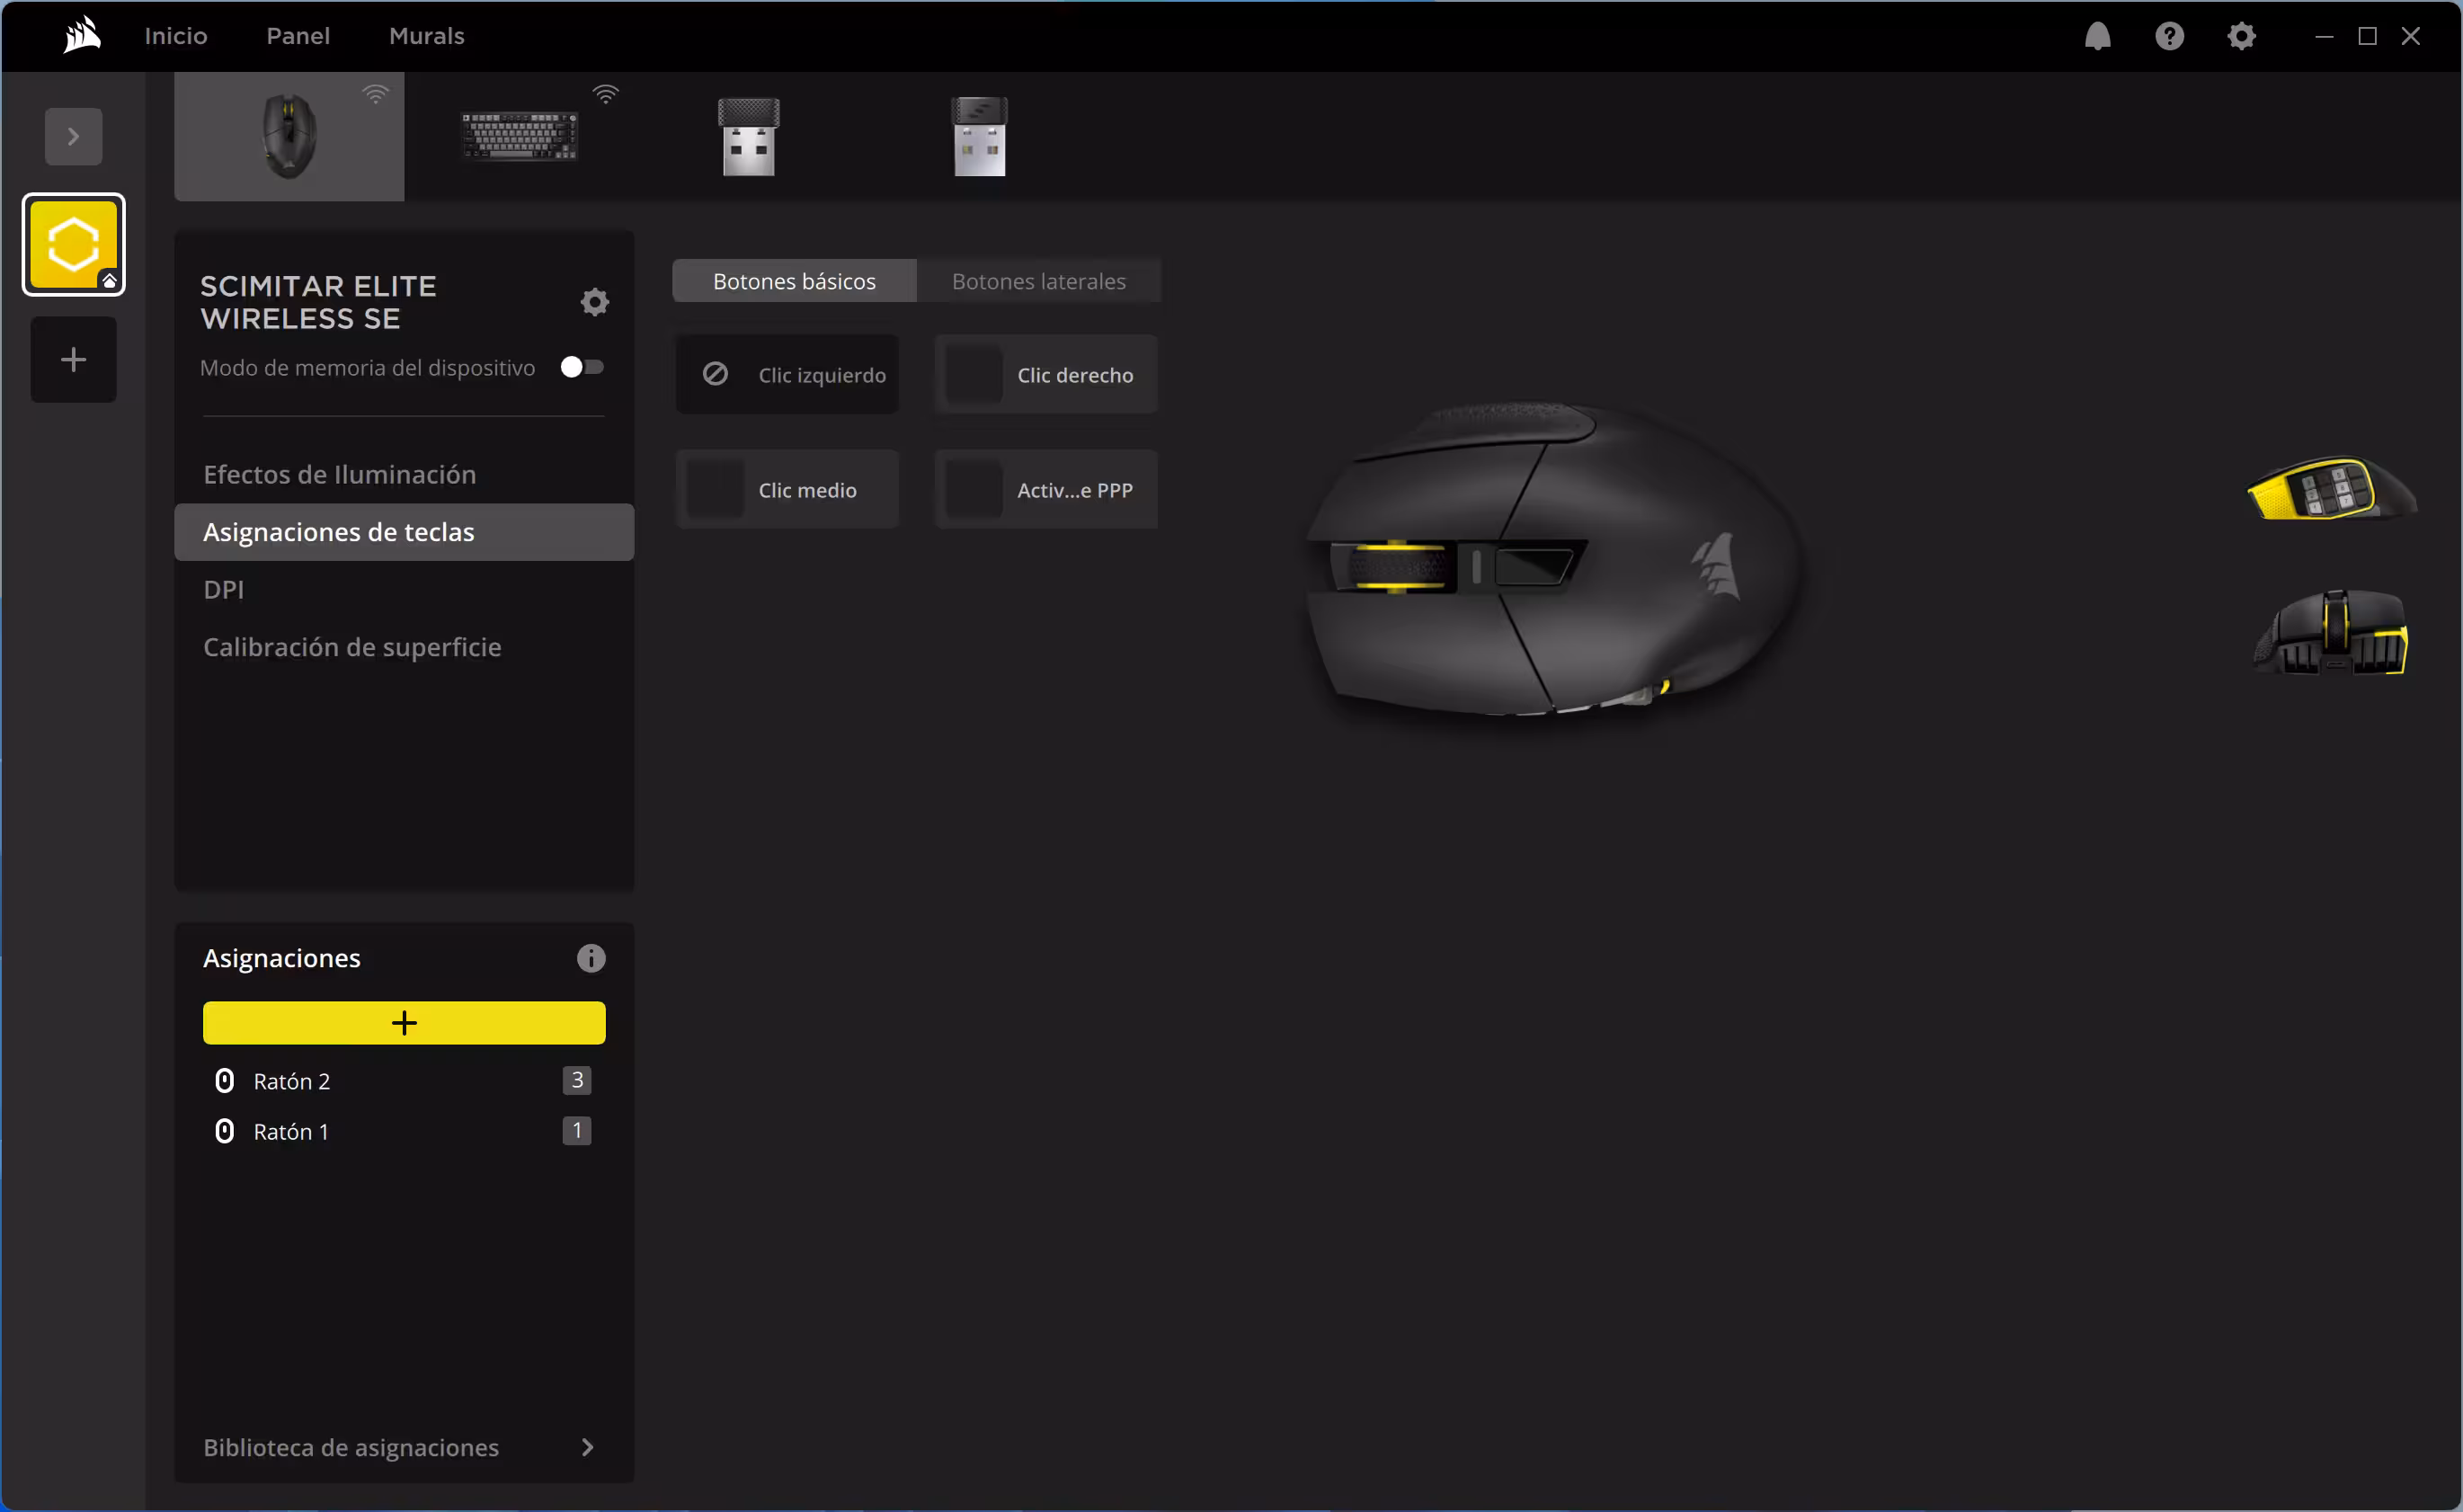Open the notifications bell

(2097, 36)
